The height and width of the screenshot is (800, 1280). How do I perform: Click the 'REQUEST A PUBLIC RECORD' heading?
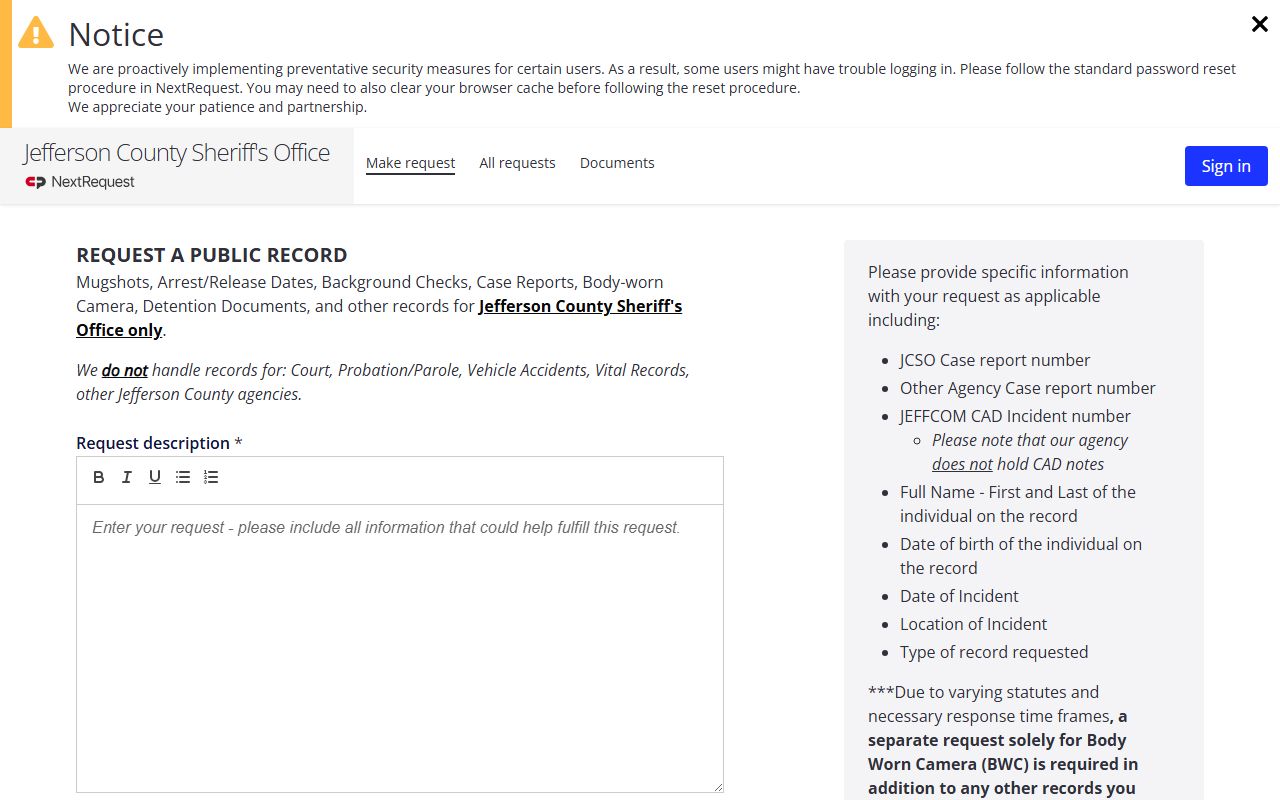[x=212, y=255]
